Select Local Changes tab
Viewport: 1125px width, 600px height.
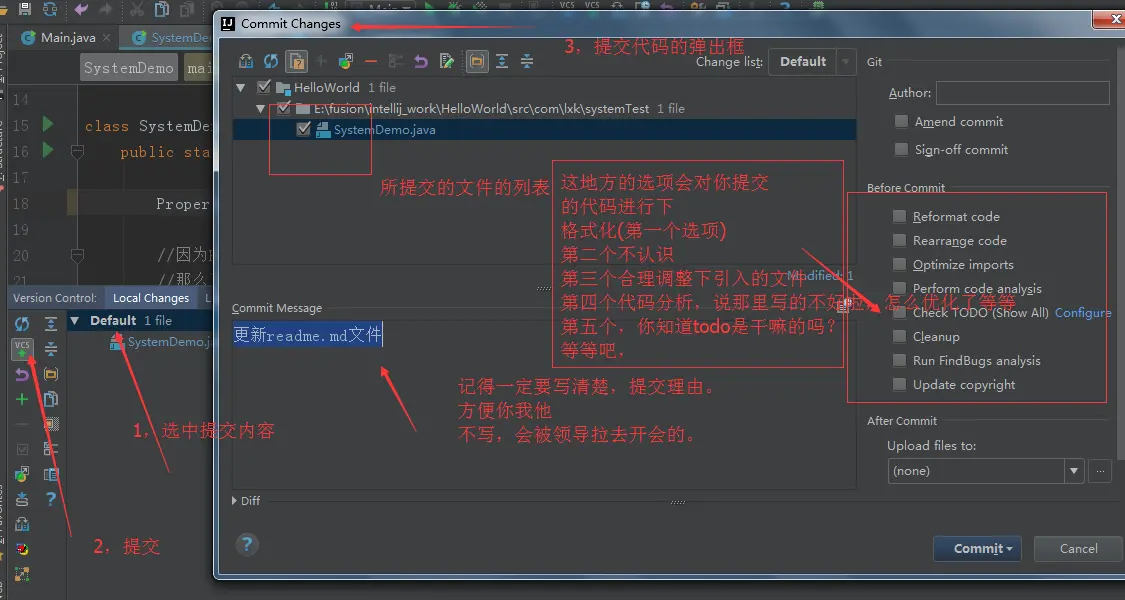(x=151, y=298)
